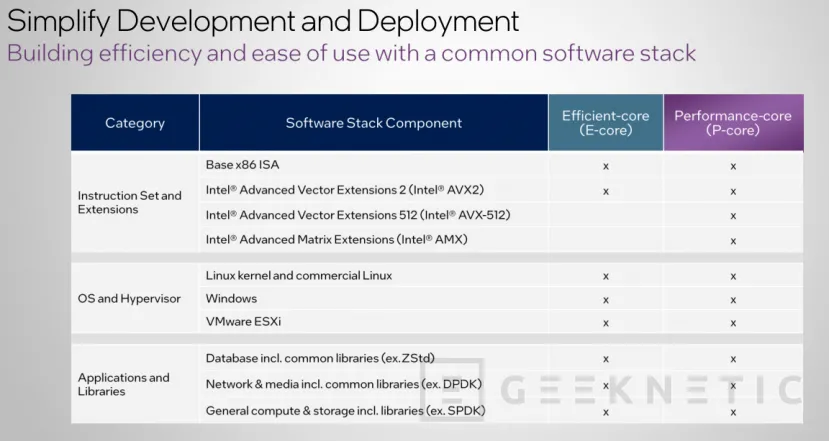Select the Category column header

pyautogui.click(x=135, y=123)
